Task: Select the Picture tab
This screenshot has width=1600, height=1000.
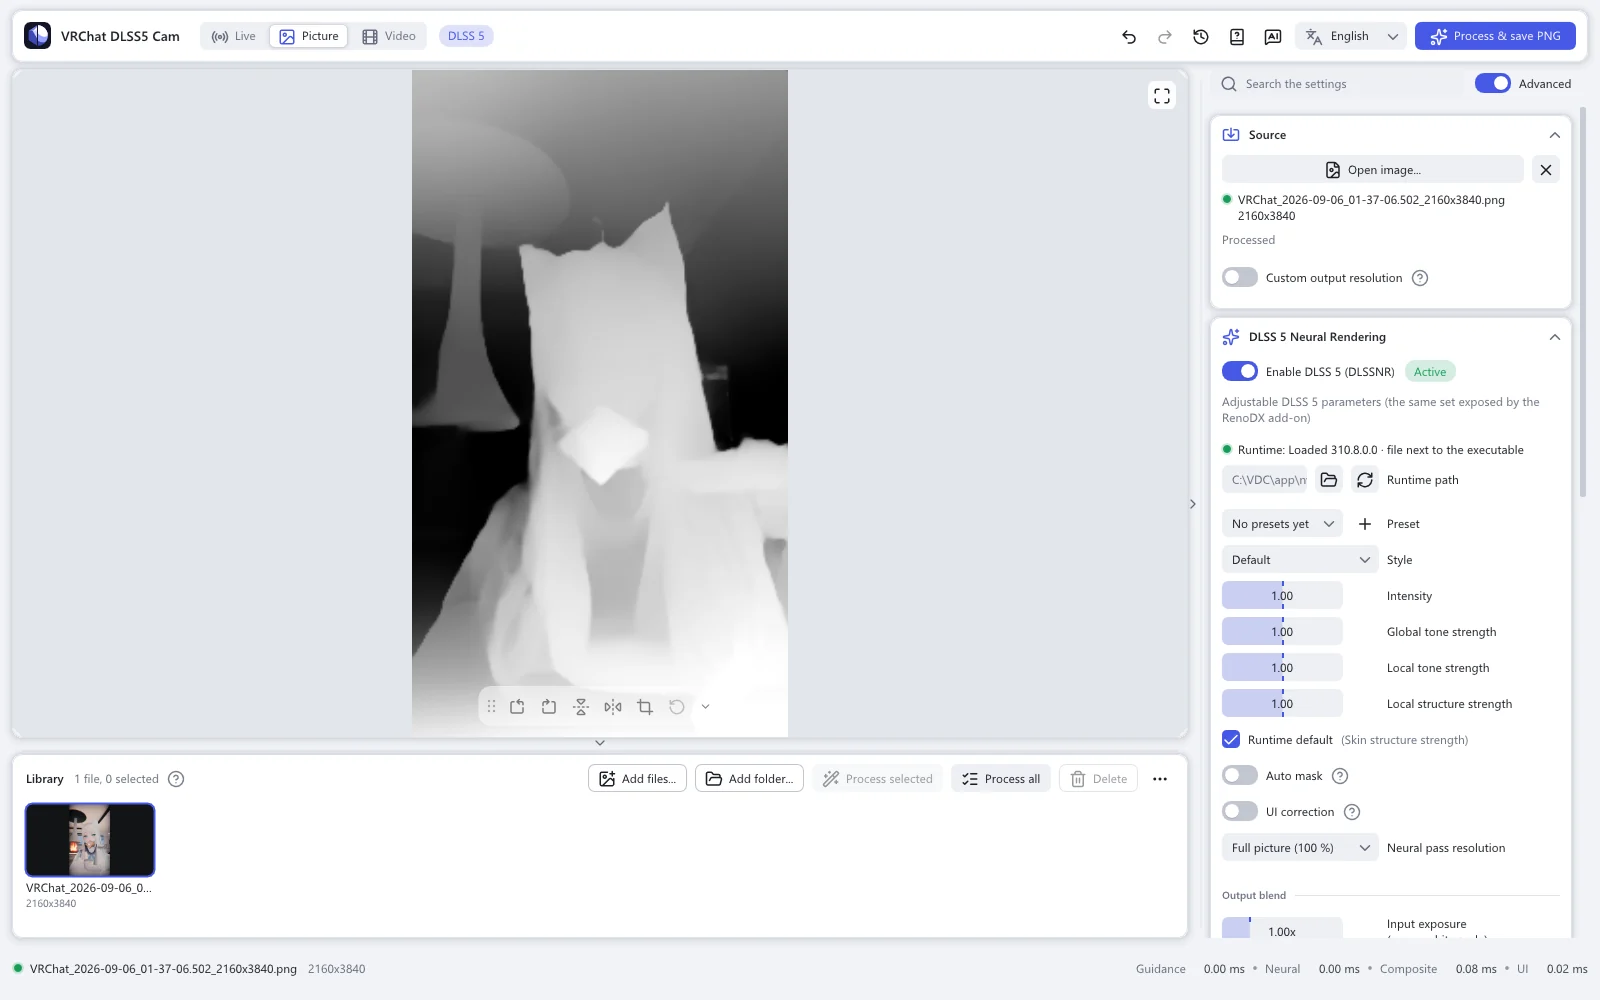Action: (x=309, y=37)
